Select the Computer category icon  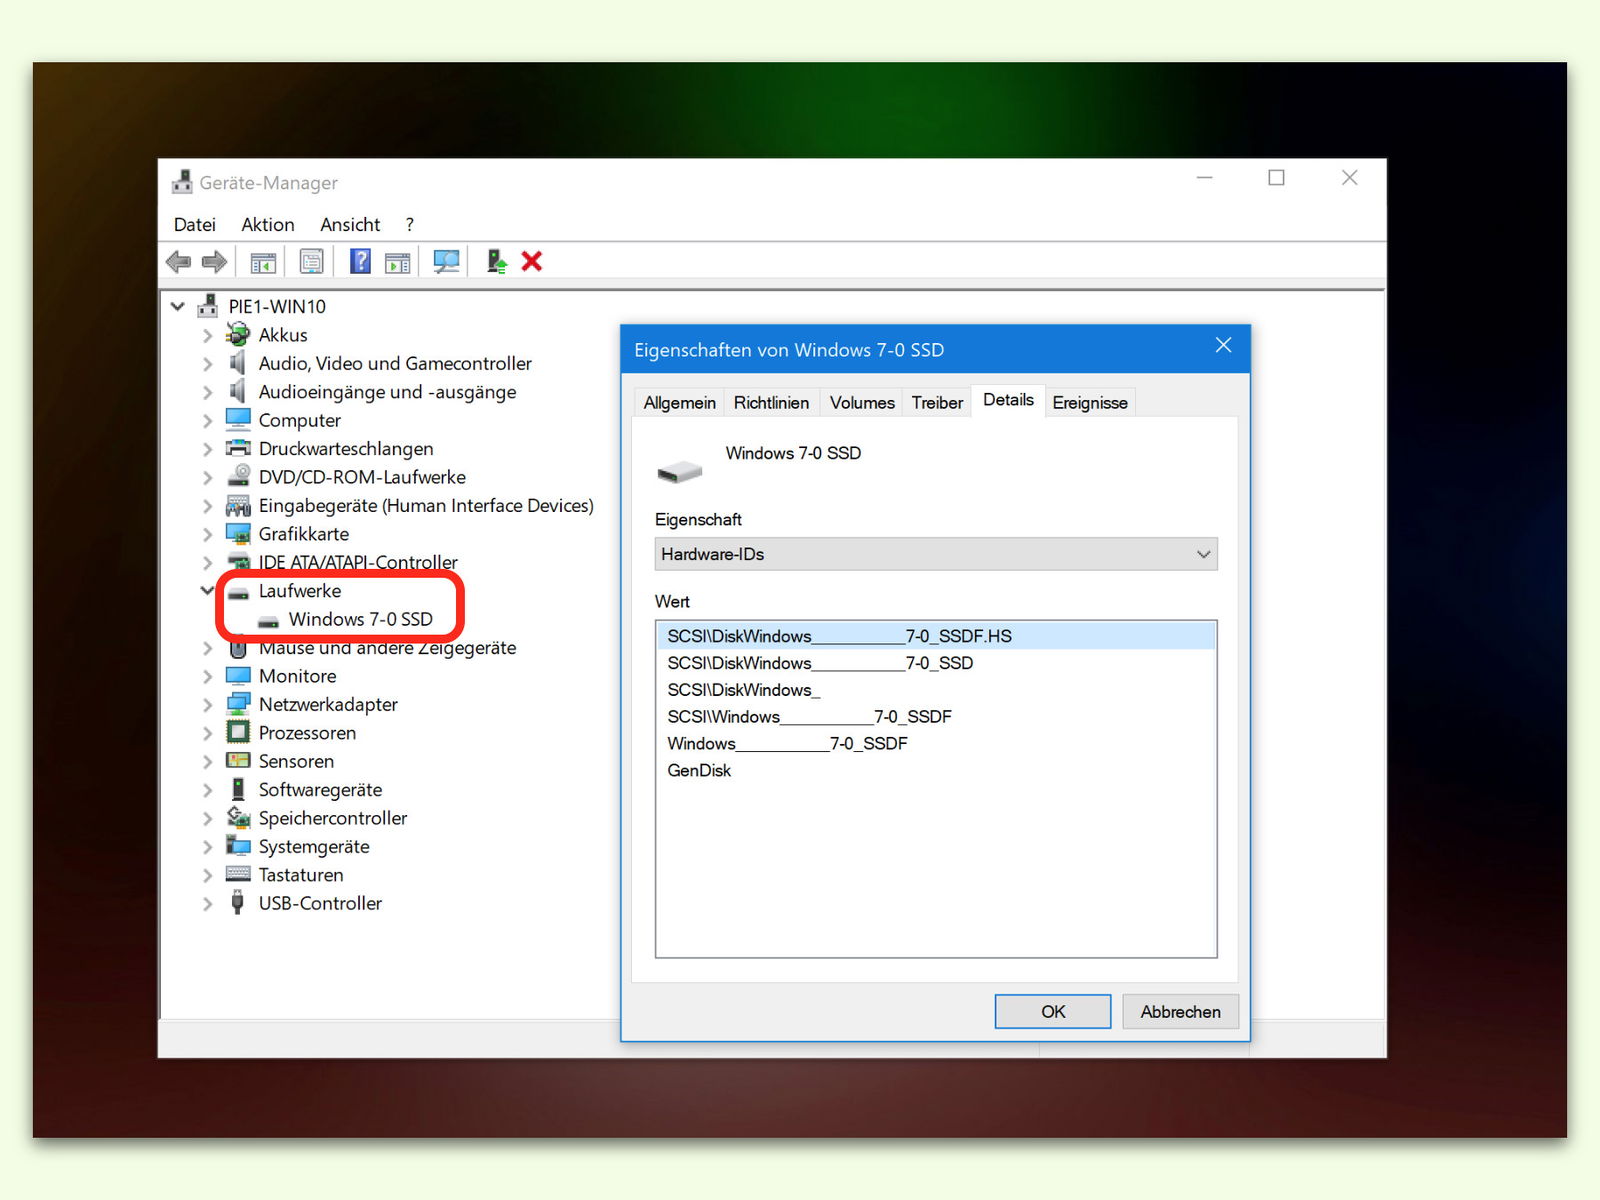tap(238, 419)
